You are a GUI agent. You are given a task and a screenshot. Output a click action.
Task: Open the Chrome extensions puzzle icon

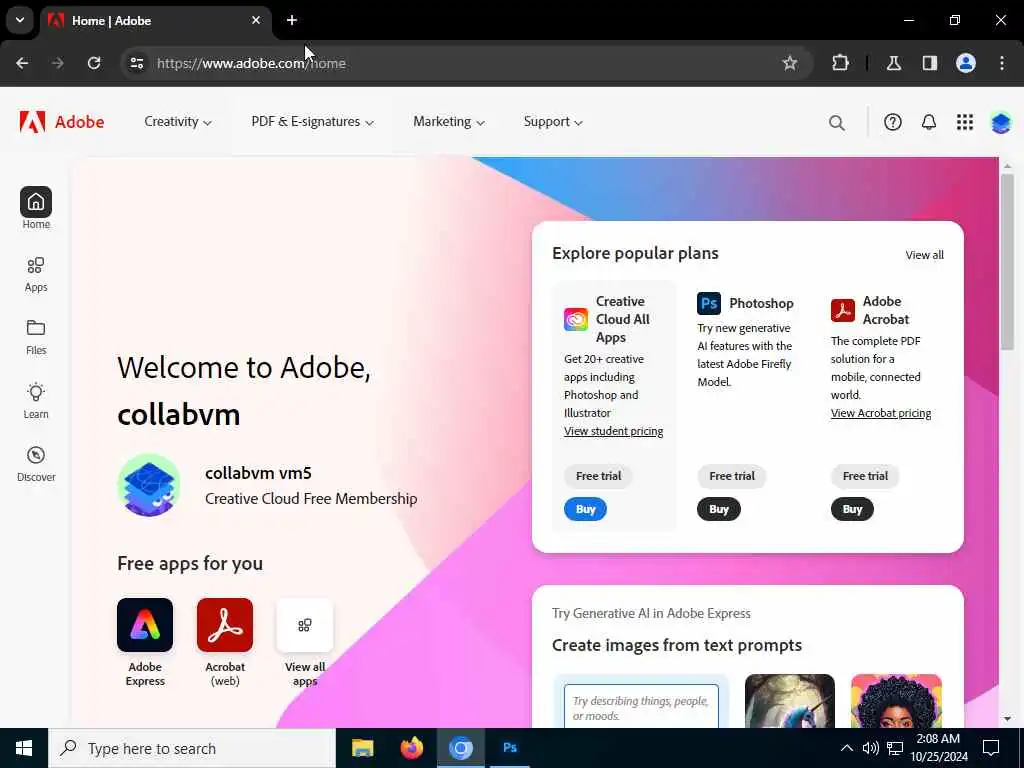point(840,63)
